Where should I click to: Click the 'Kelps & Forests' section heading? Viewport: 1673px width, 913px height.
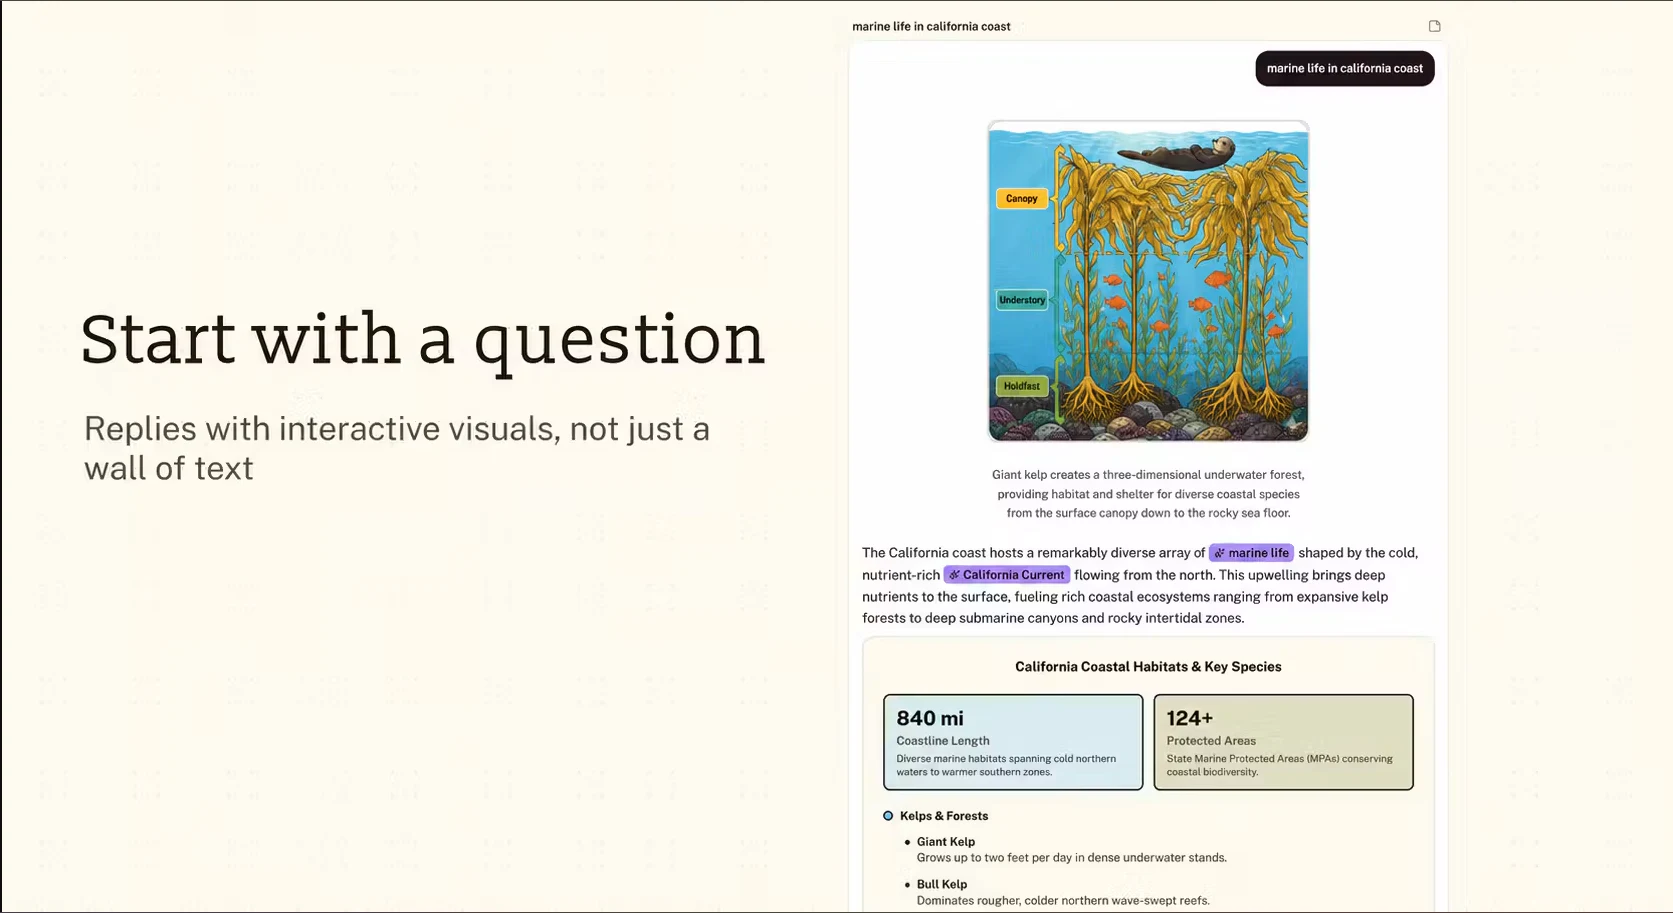(944, 816)
